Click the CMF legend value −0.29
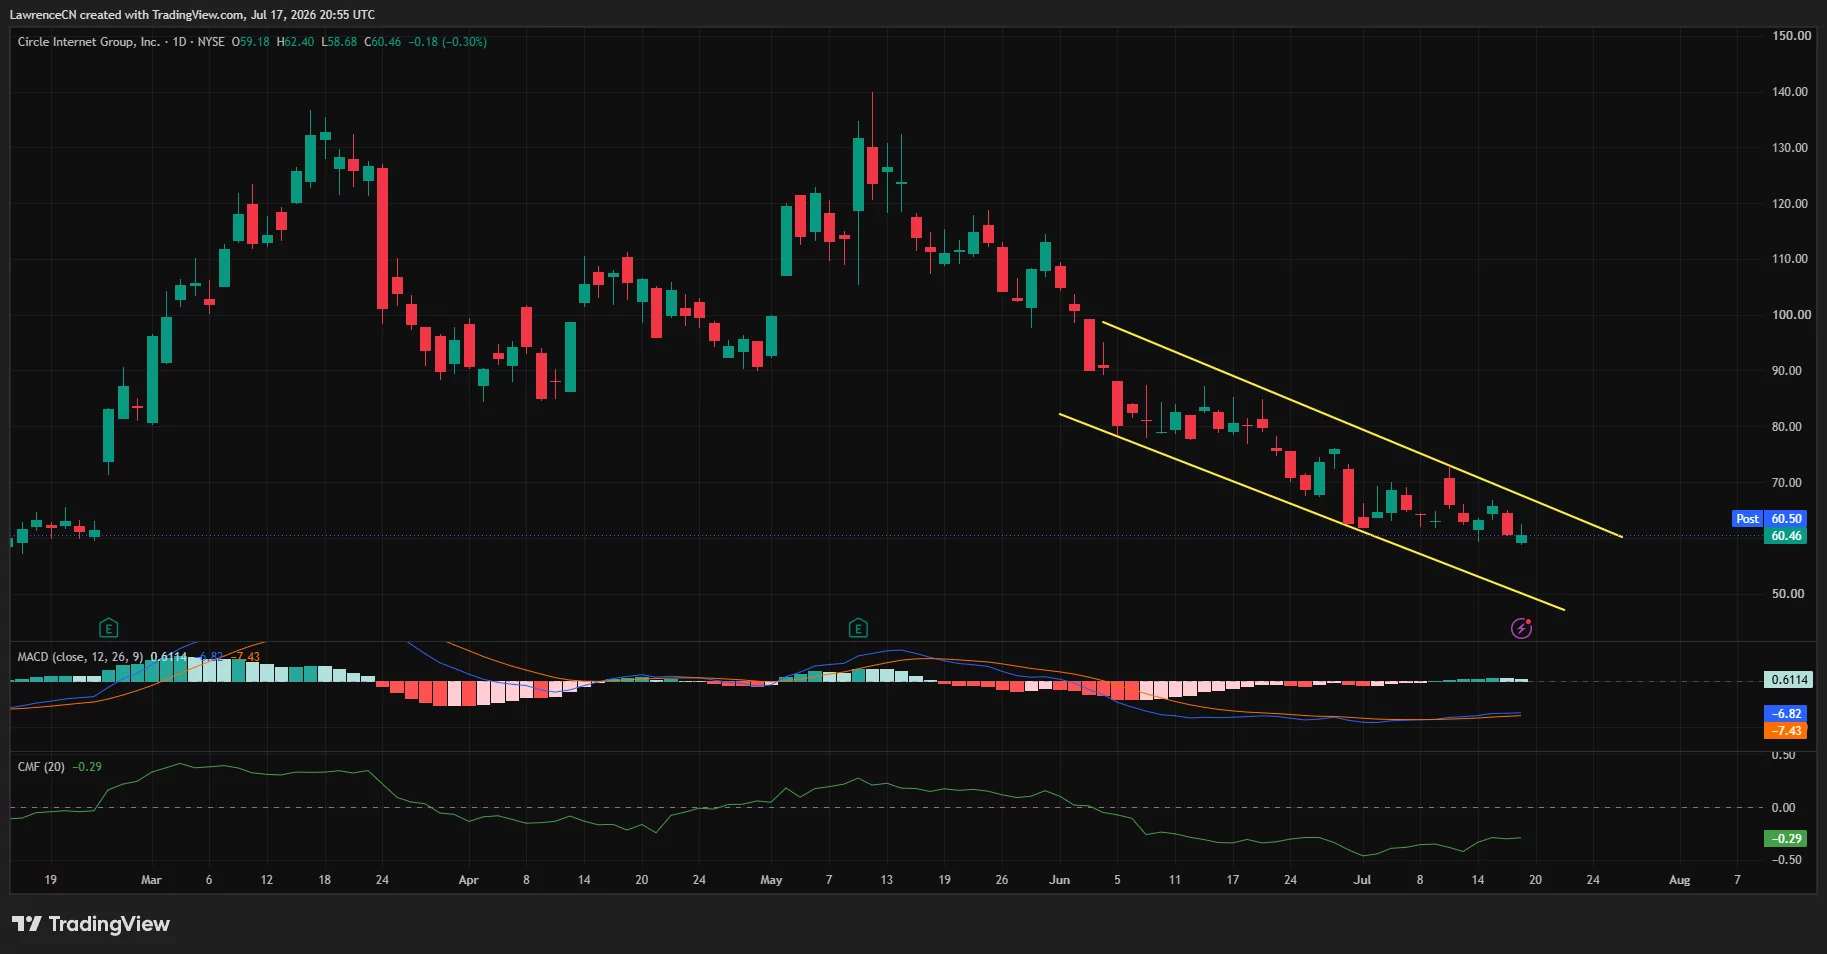 88,767
